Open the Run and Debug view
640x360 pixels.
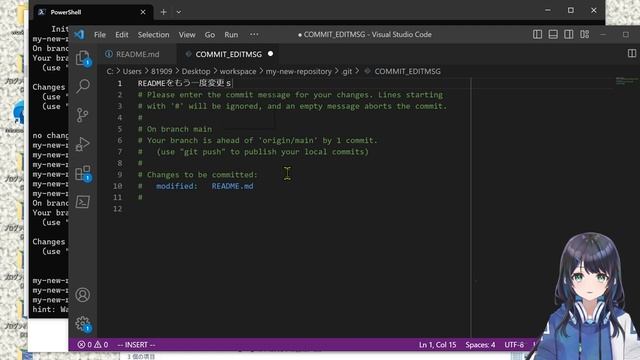[x=82, y=144]
